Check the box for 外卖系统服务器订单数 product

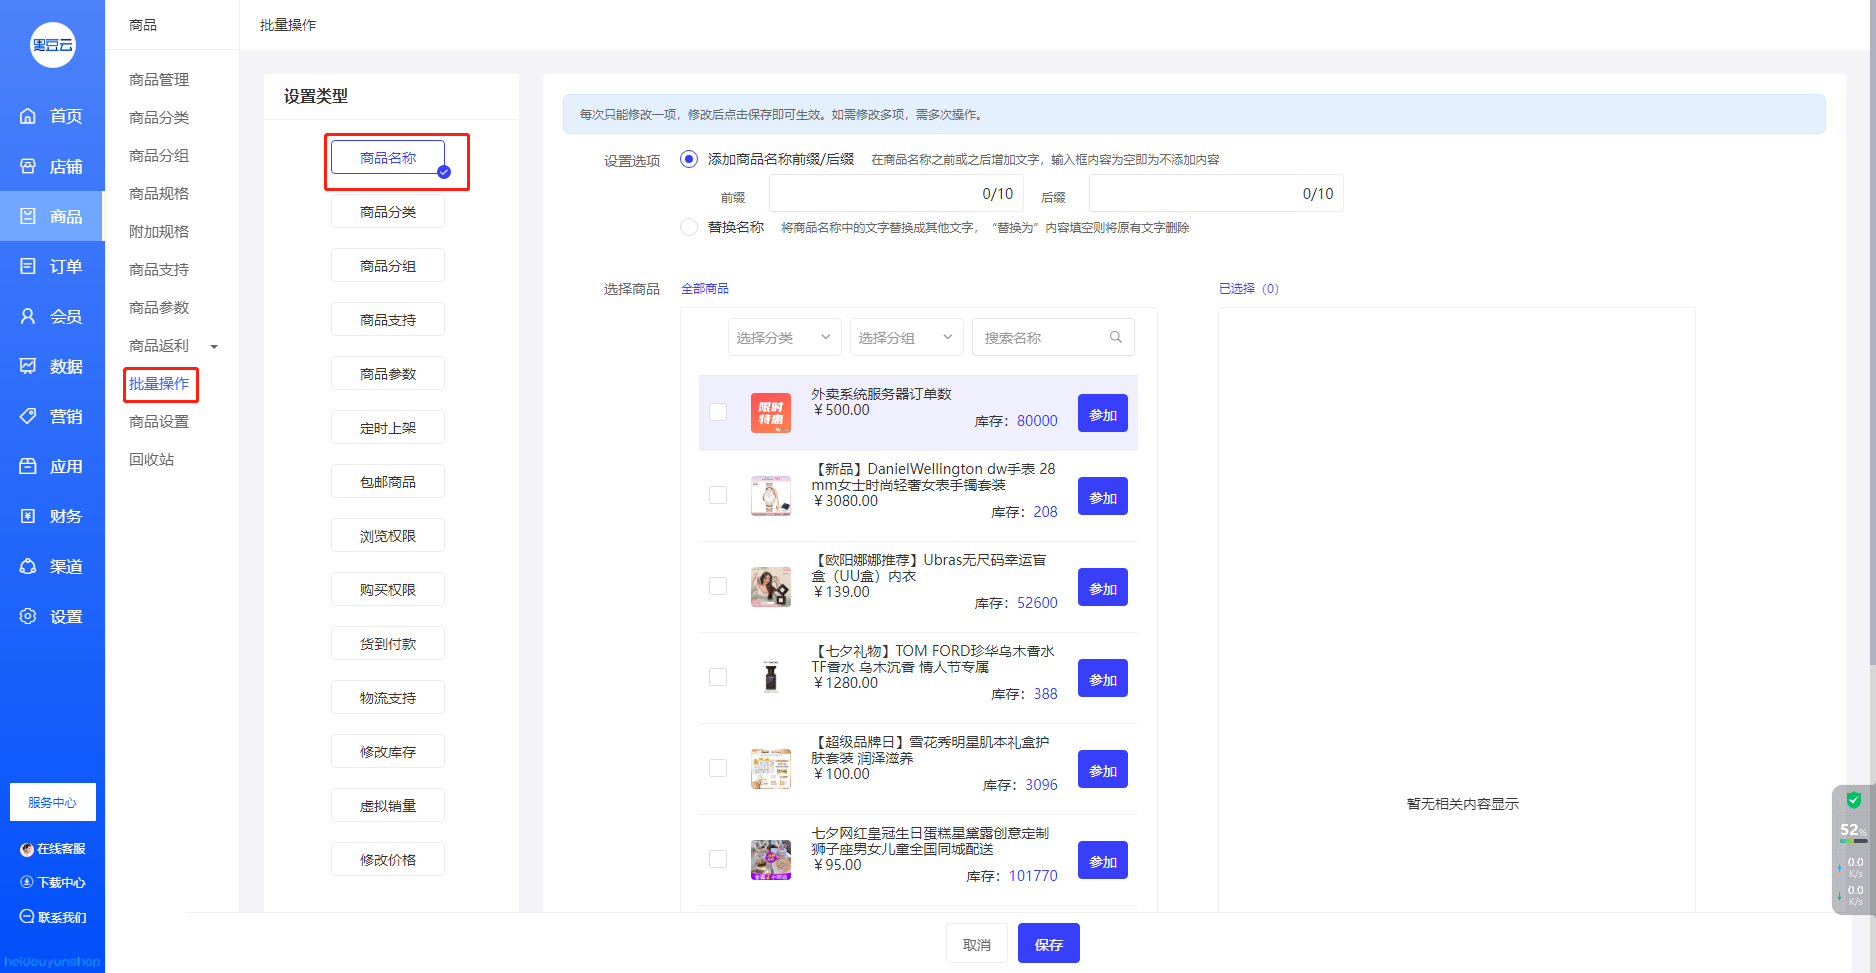pyautogui.click(x=718, y=412)
